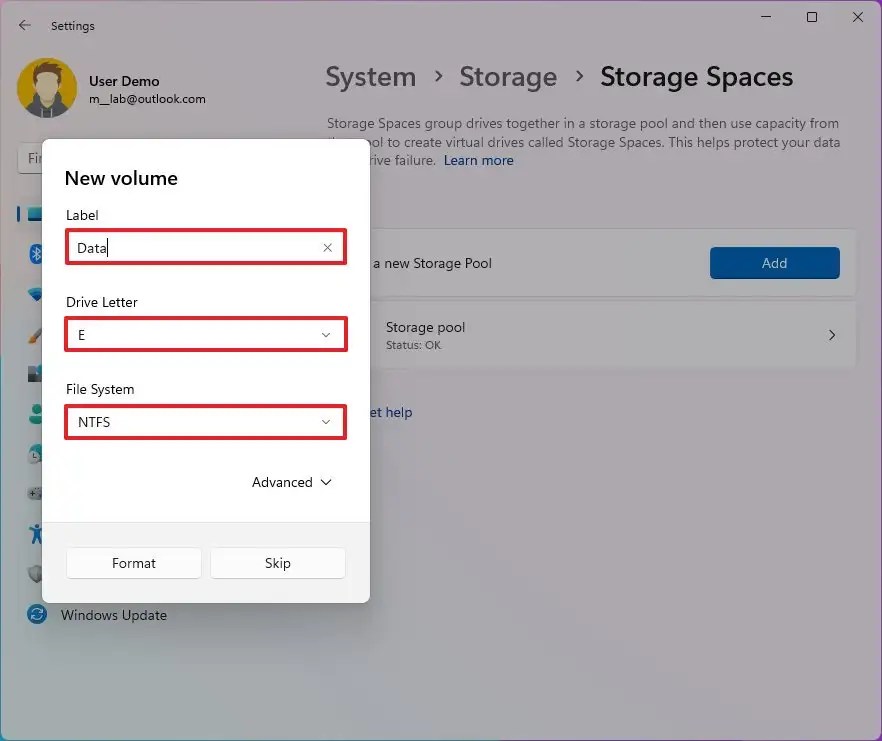Click the Data label input field
Image resolution: width=882 pixels, height=741 pixels.
point(180,247)
